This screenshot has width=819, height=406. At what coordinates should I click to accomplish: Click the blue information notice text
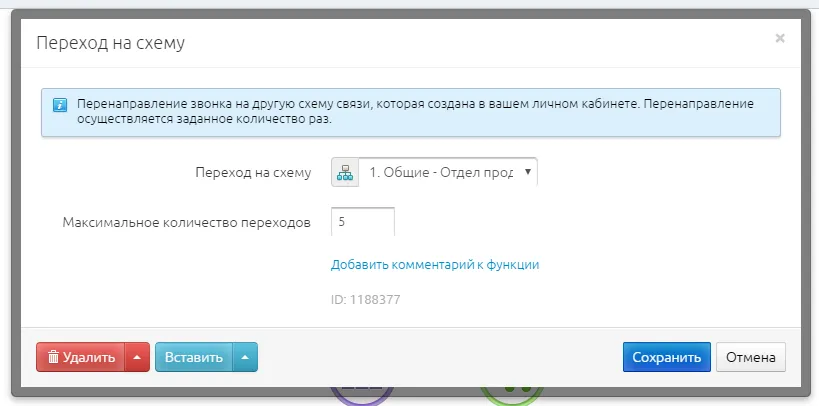(x=415, y=111)
